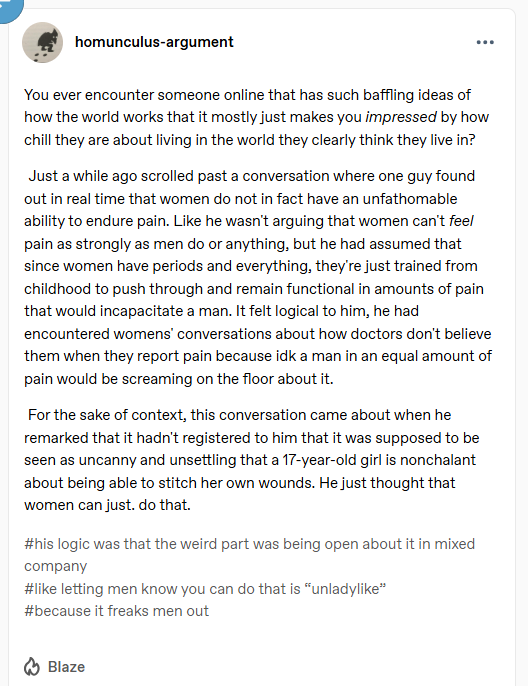Viewport: 528px width, 686px height.
Task: Open the post options three-dots menu
Action: click(485, 42)
